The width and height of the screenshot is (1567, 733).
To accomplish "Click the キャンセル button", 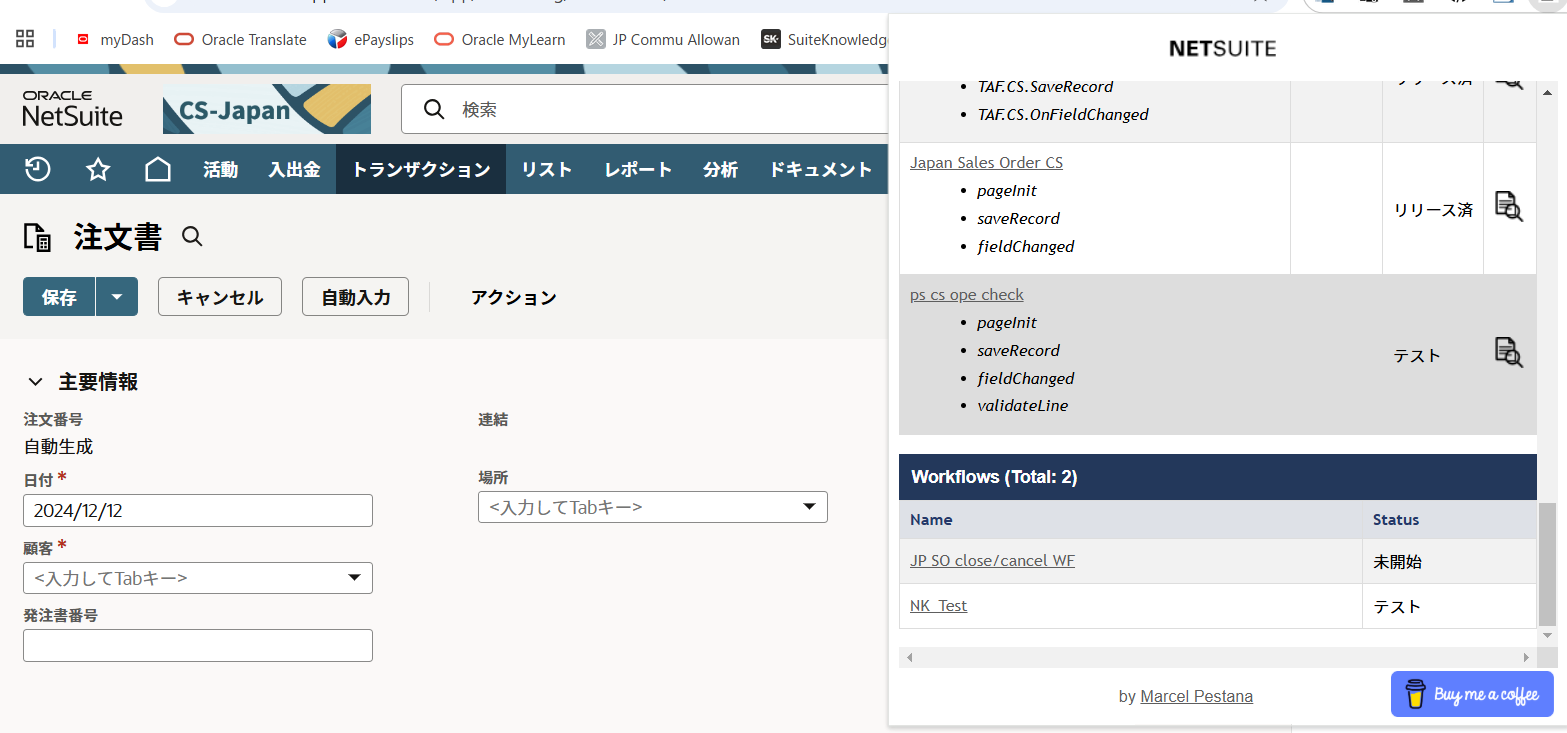I will click(220, 297).
